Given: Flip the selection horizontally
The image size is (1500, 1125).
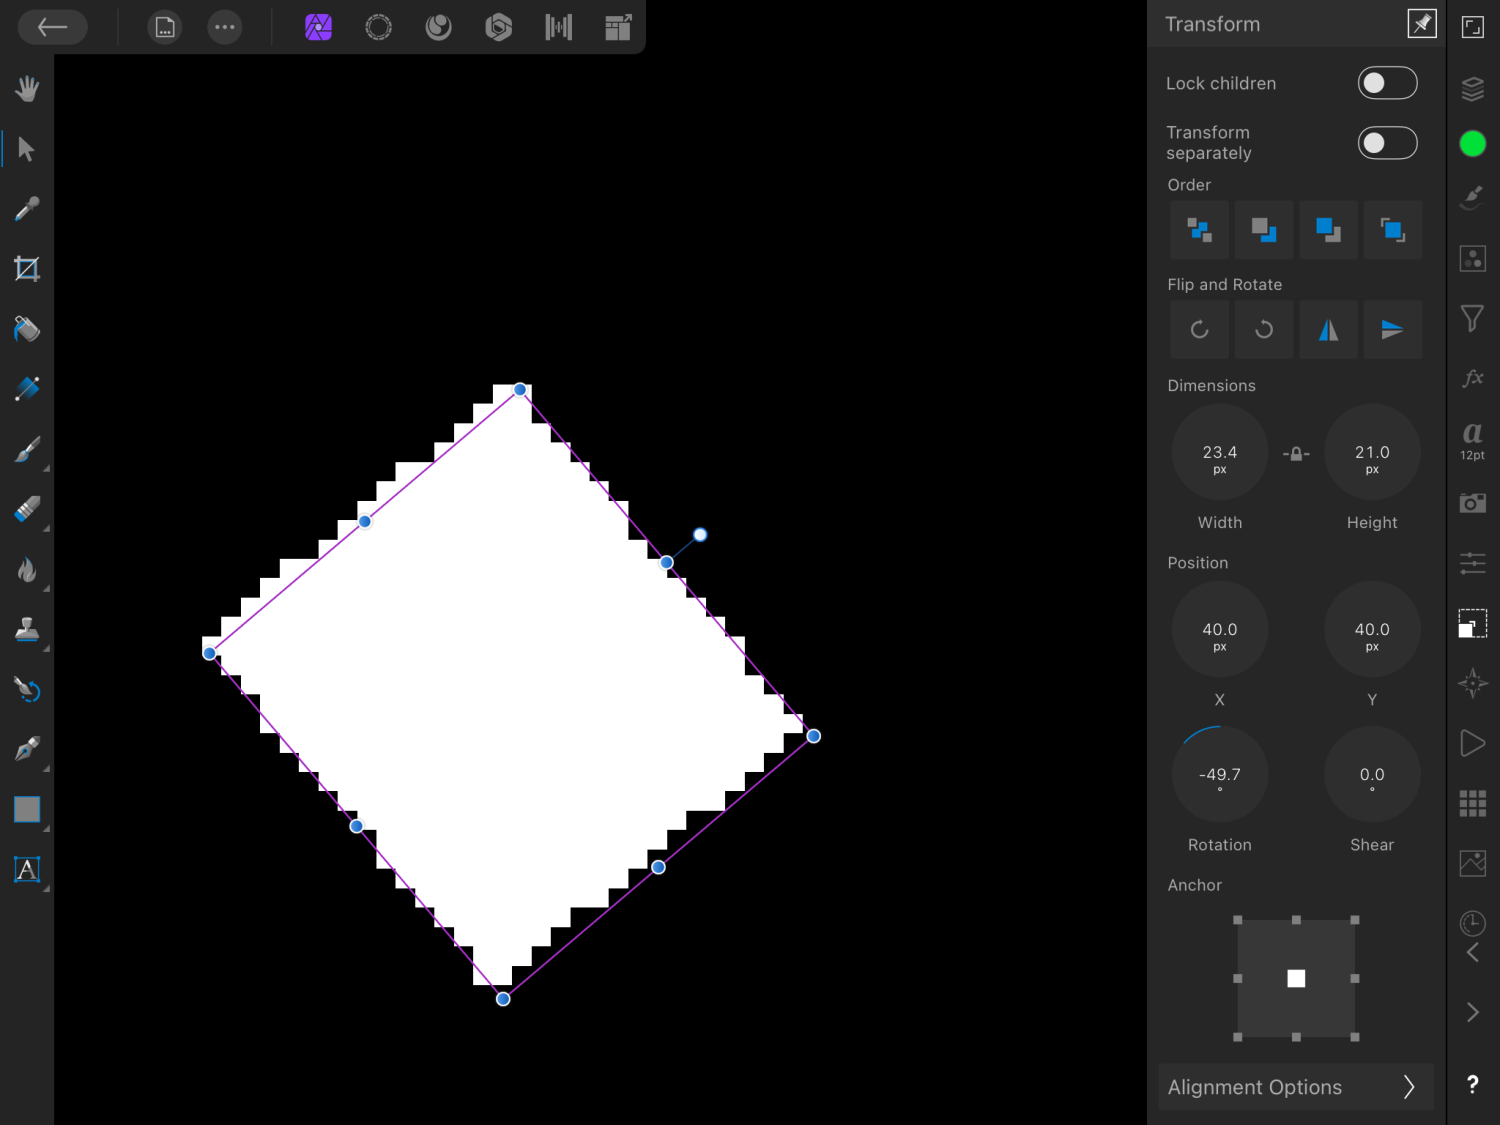Looking at the screenshot, I should [x=1328, y=329].
